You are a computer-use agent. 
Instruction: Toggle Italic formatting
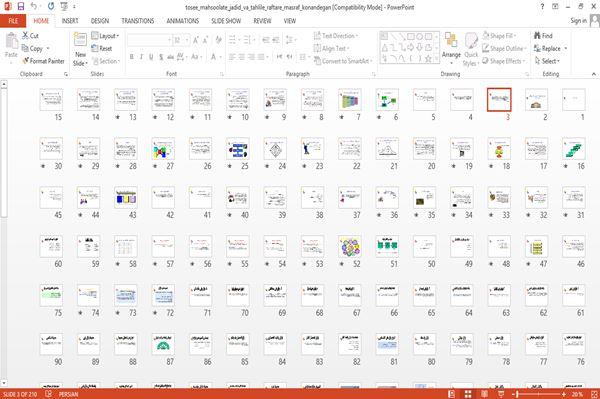coord(141,57)
